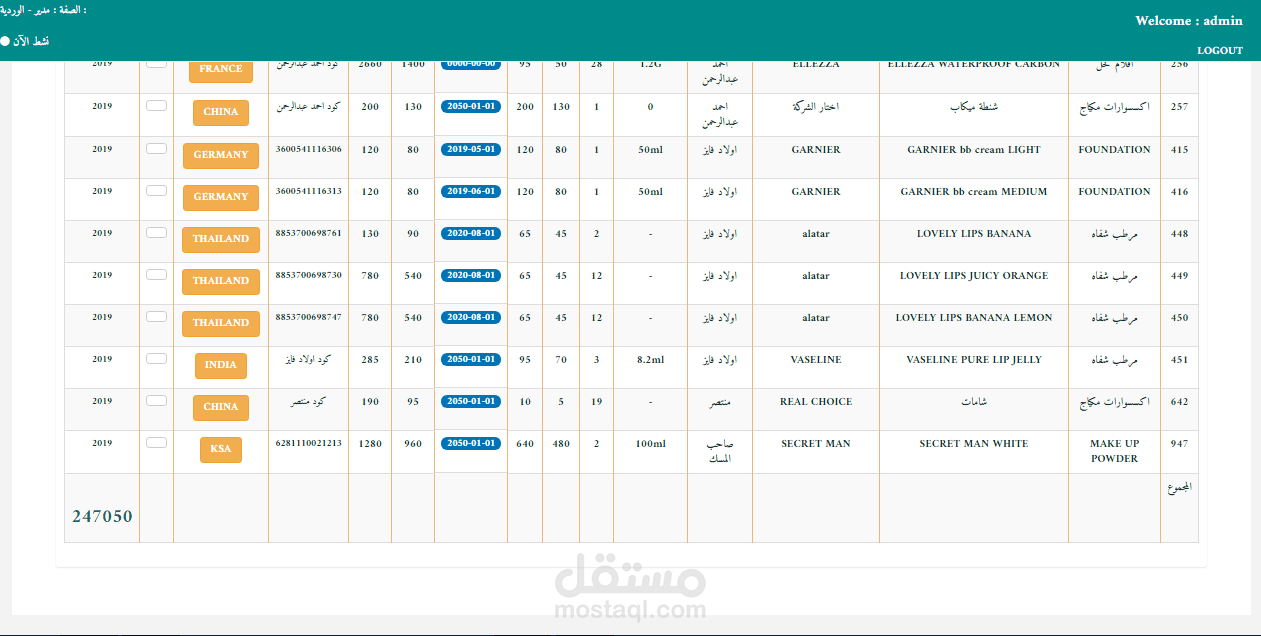Tick checkbox in GARNIER bb cream LIGHT row

point(156,148)
